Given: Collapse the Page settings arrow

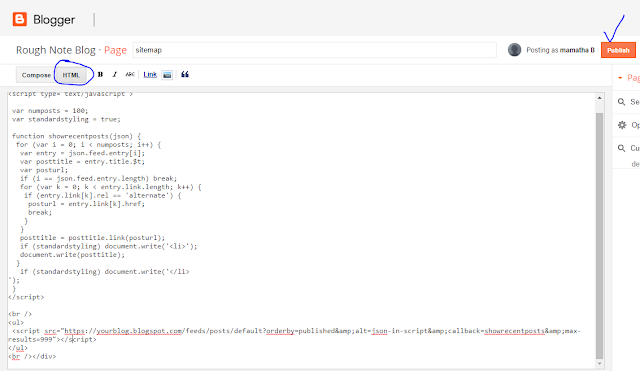Looking at the screenshot, I should (x=620, y=78).
